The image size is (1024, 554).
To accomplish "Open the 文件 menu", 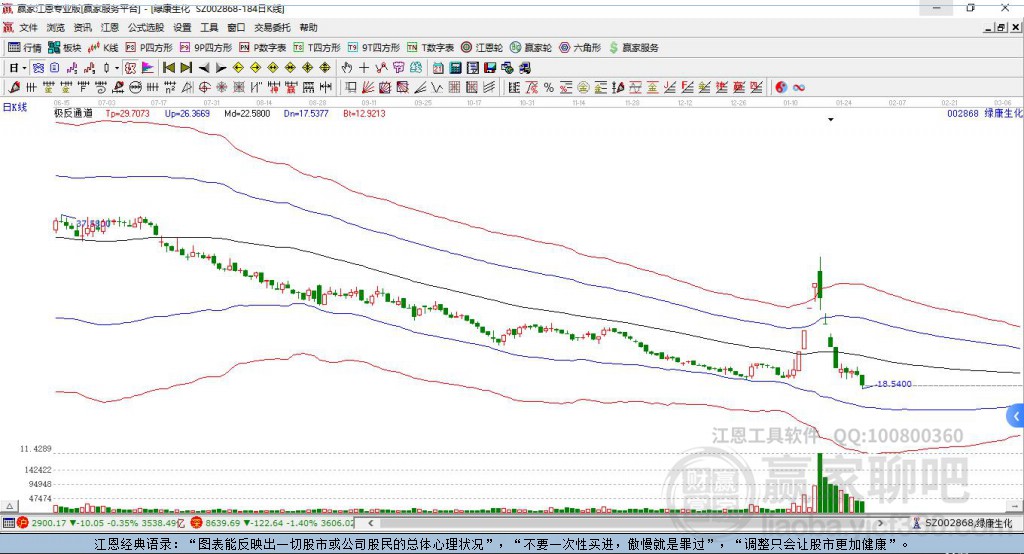I will (x=28, y=27).
